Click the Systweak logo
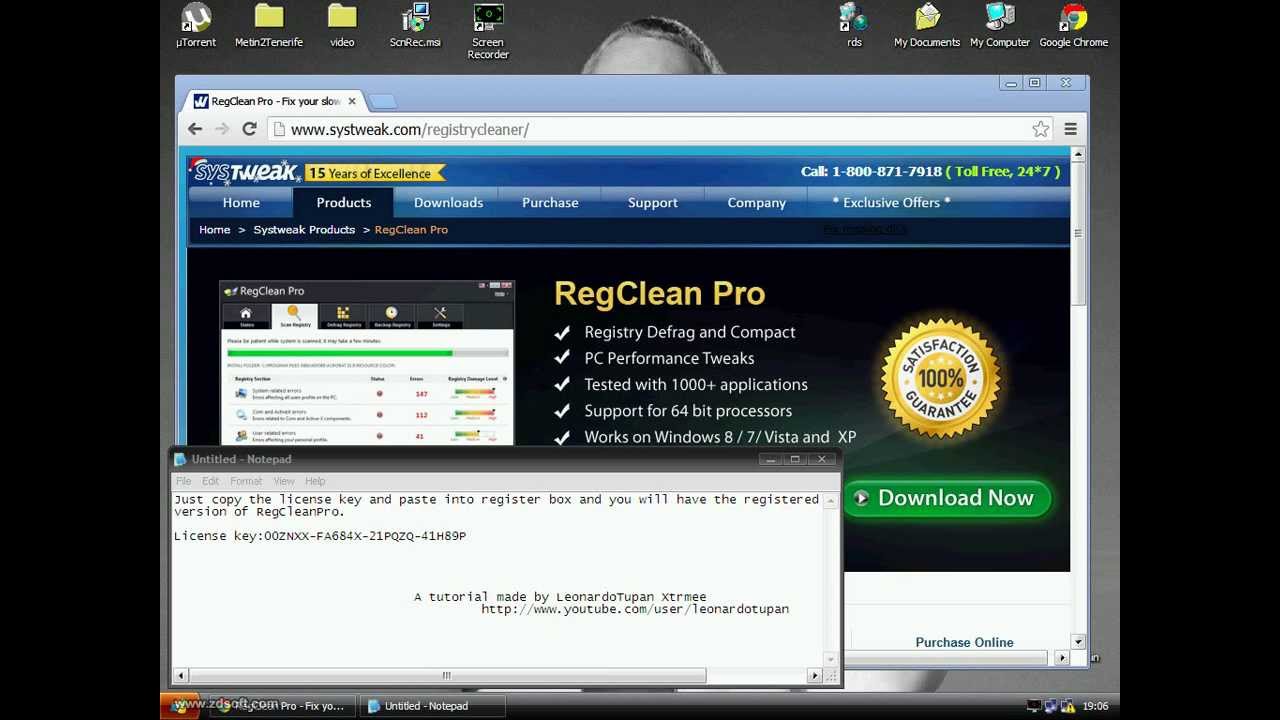 click(245, 172)
